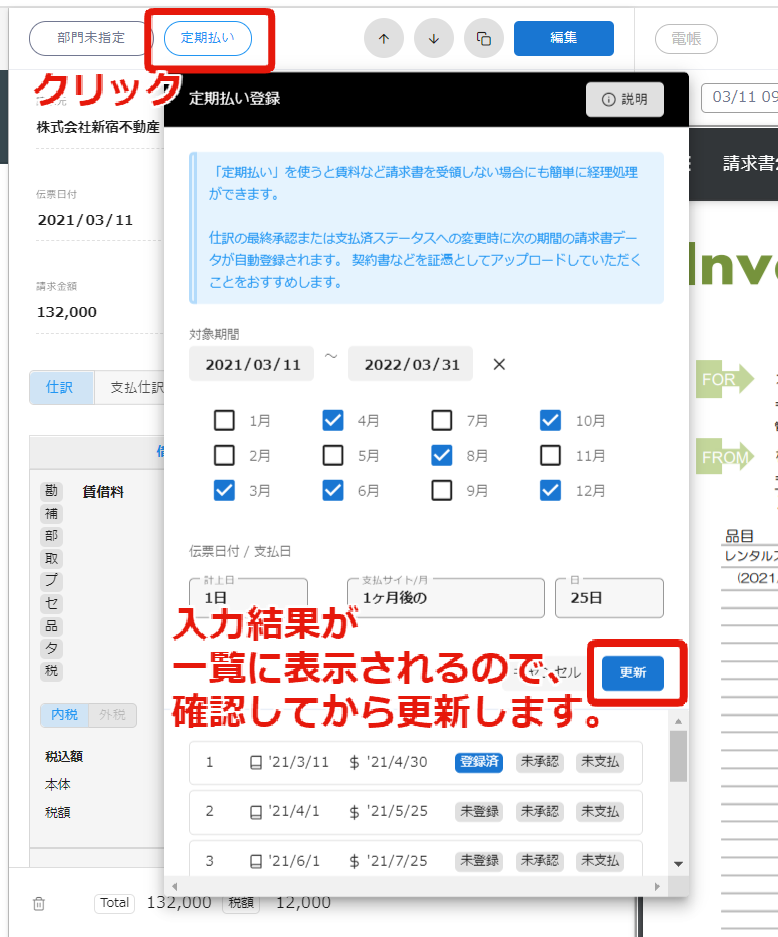Click the 請求金額 value 132,000
Viewport: 778px width, 937px height.
click(x=66, y=312)
